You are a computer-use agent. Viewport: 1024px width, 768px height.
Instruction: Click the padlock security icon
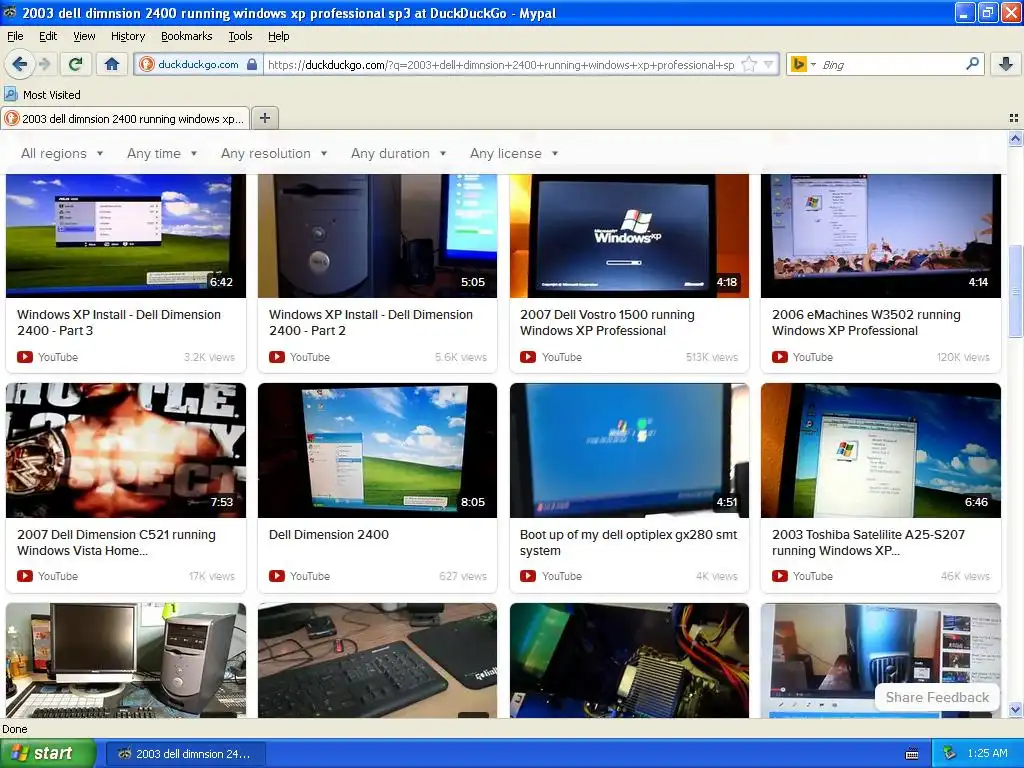tap(252, 64)
